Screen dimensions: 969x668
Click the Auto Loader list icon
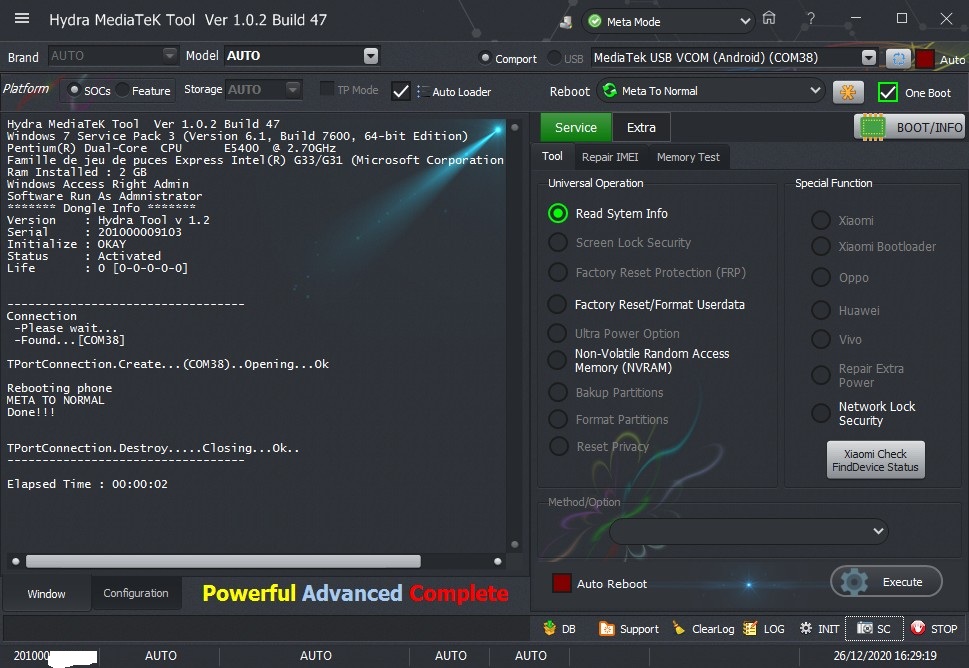(x=423, y=91)
